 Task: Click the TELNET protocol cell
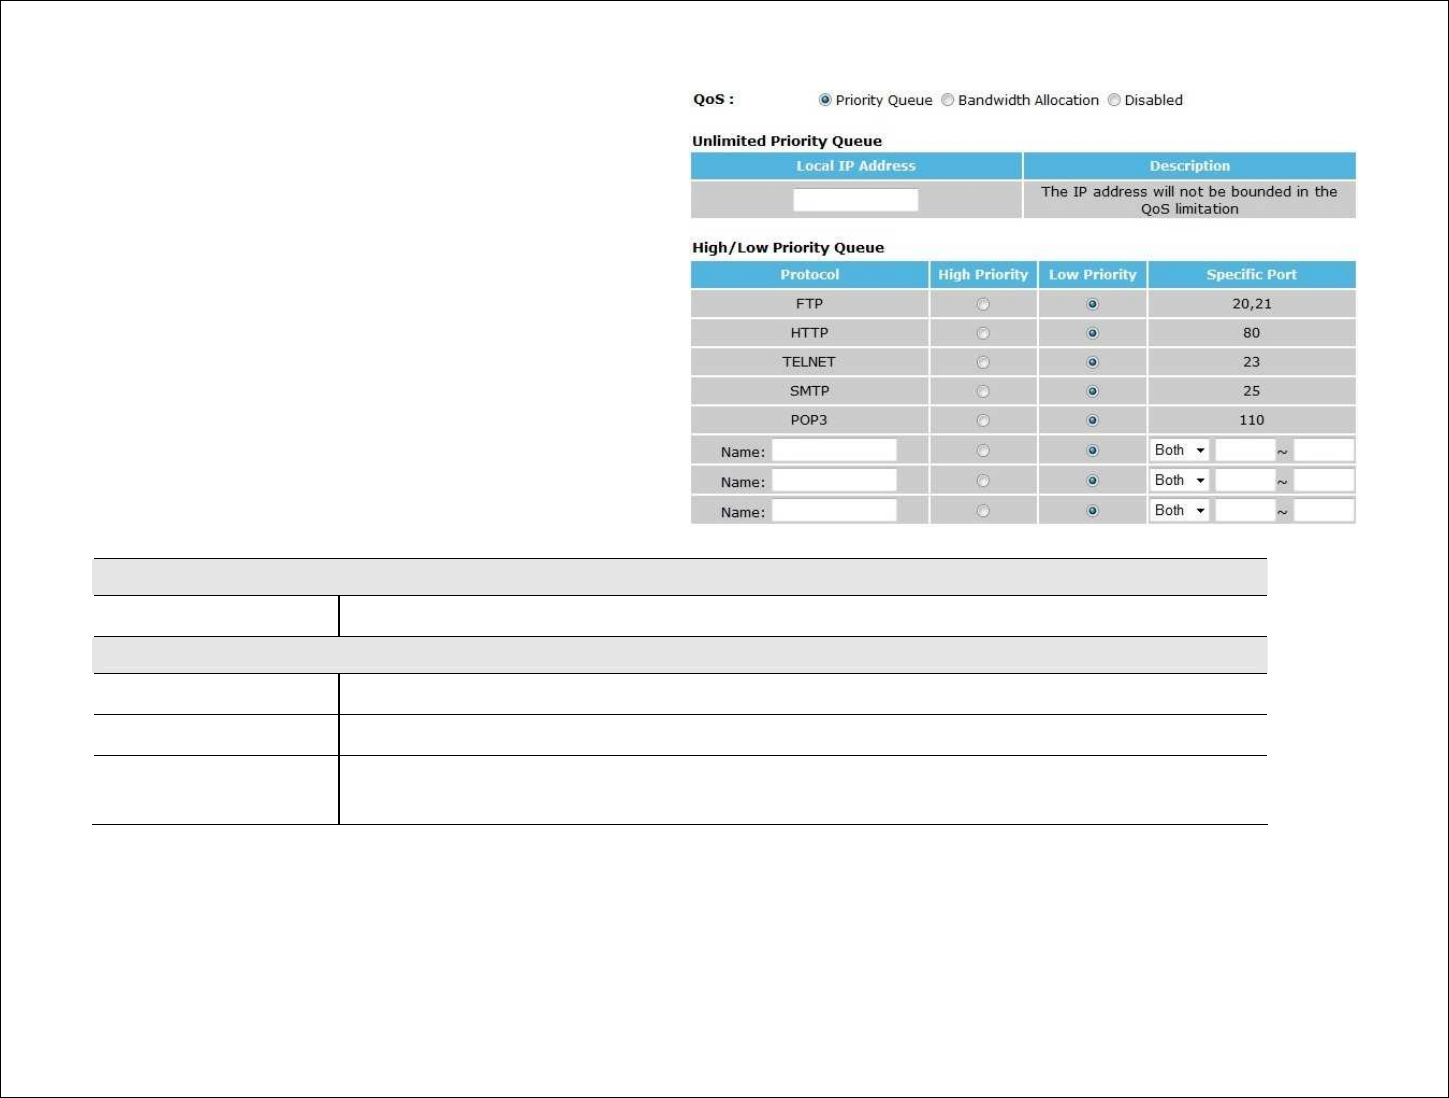pyautogui.click(x=810, y=362)
